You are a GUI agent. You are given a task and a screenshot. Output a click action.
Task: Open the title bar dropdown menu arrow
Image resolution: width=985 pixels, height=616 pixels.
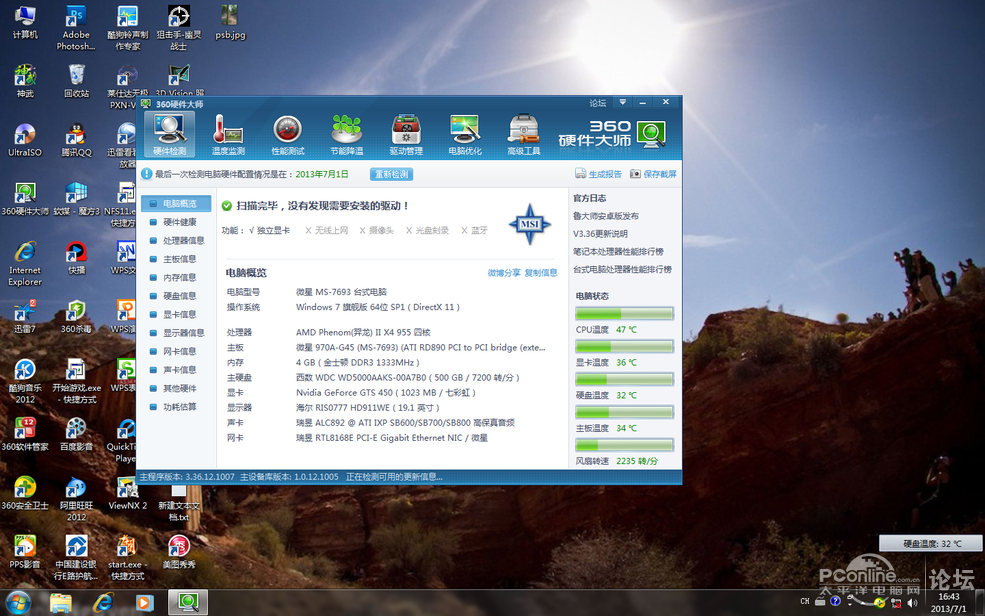623,102
